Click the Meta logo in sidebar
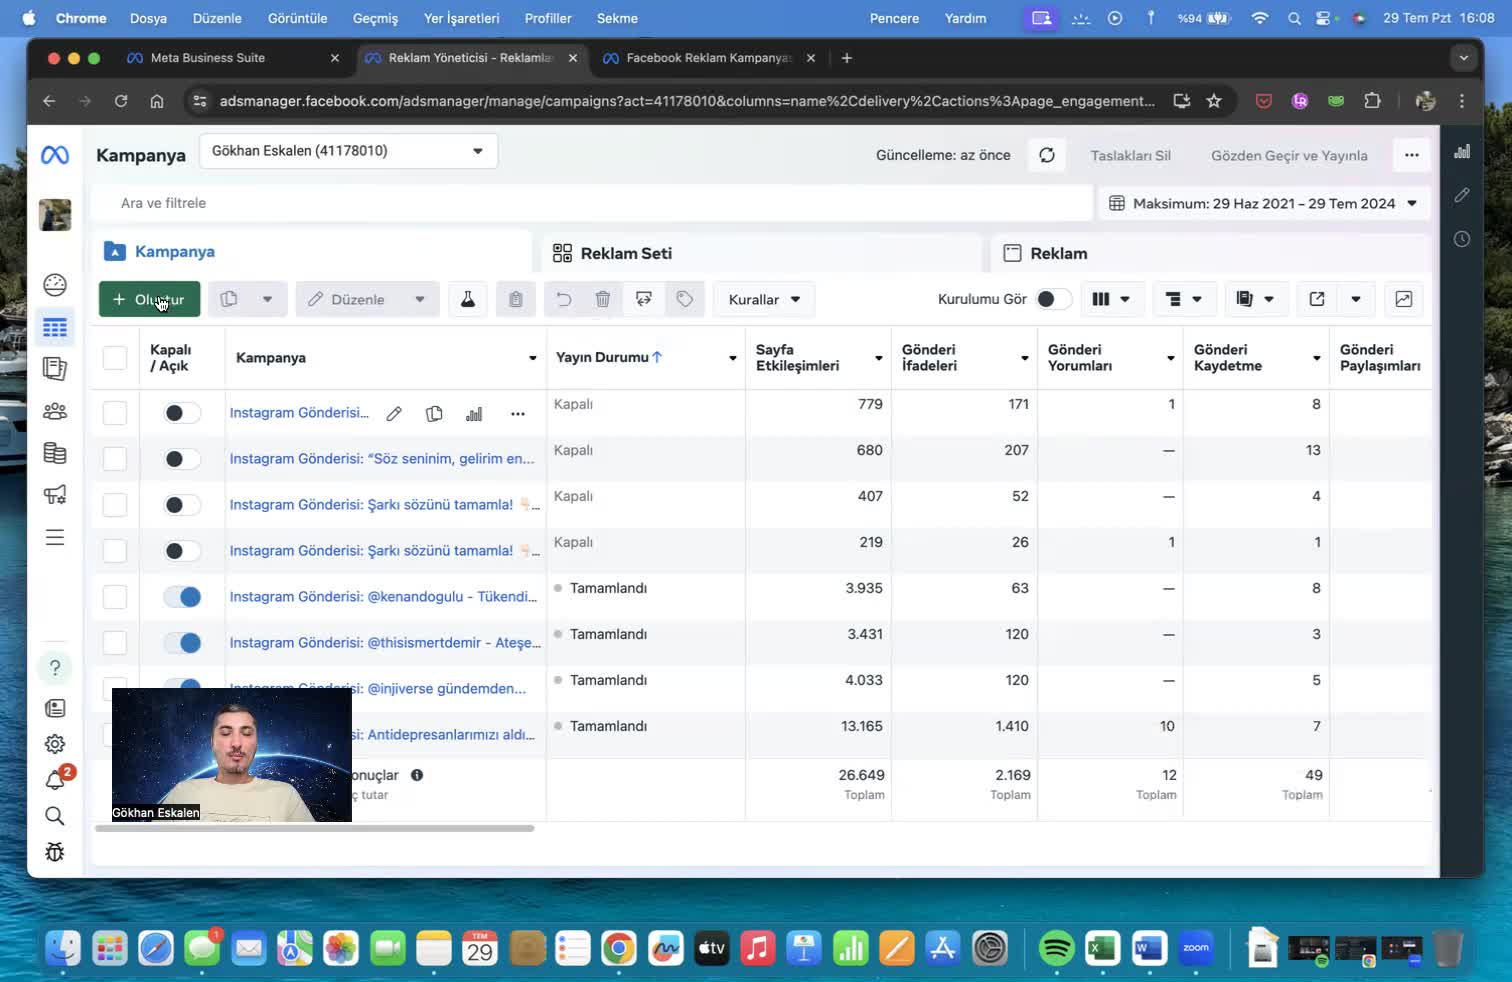The width and height of the screenshot is (1512, 982). (x=55, y=155)
